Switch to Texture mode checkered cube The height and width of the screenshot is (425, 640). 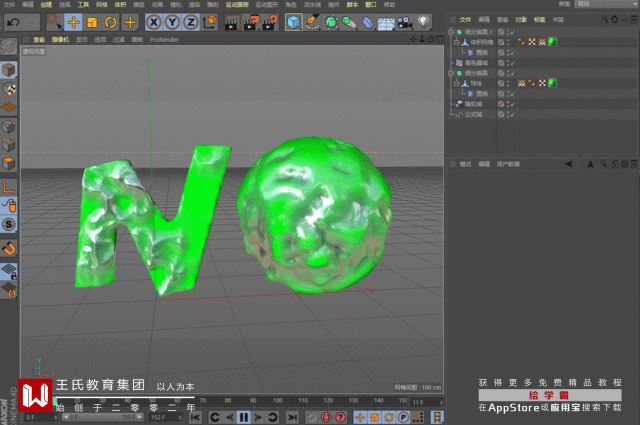point(9,89)
